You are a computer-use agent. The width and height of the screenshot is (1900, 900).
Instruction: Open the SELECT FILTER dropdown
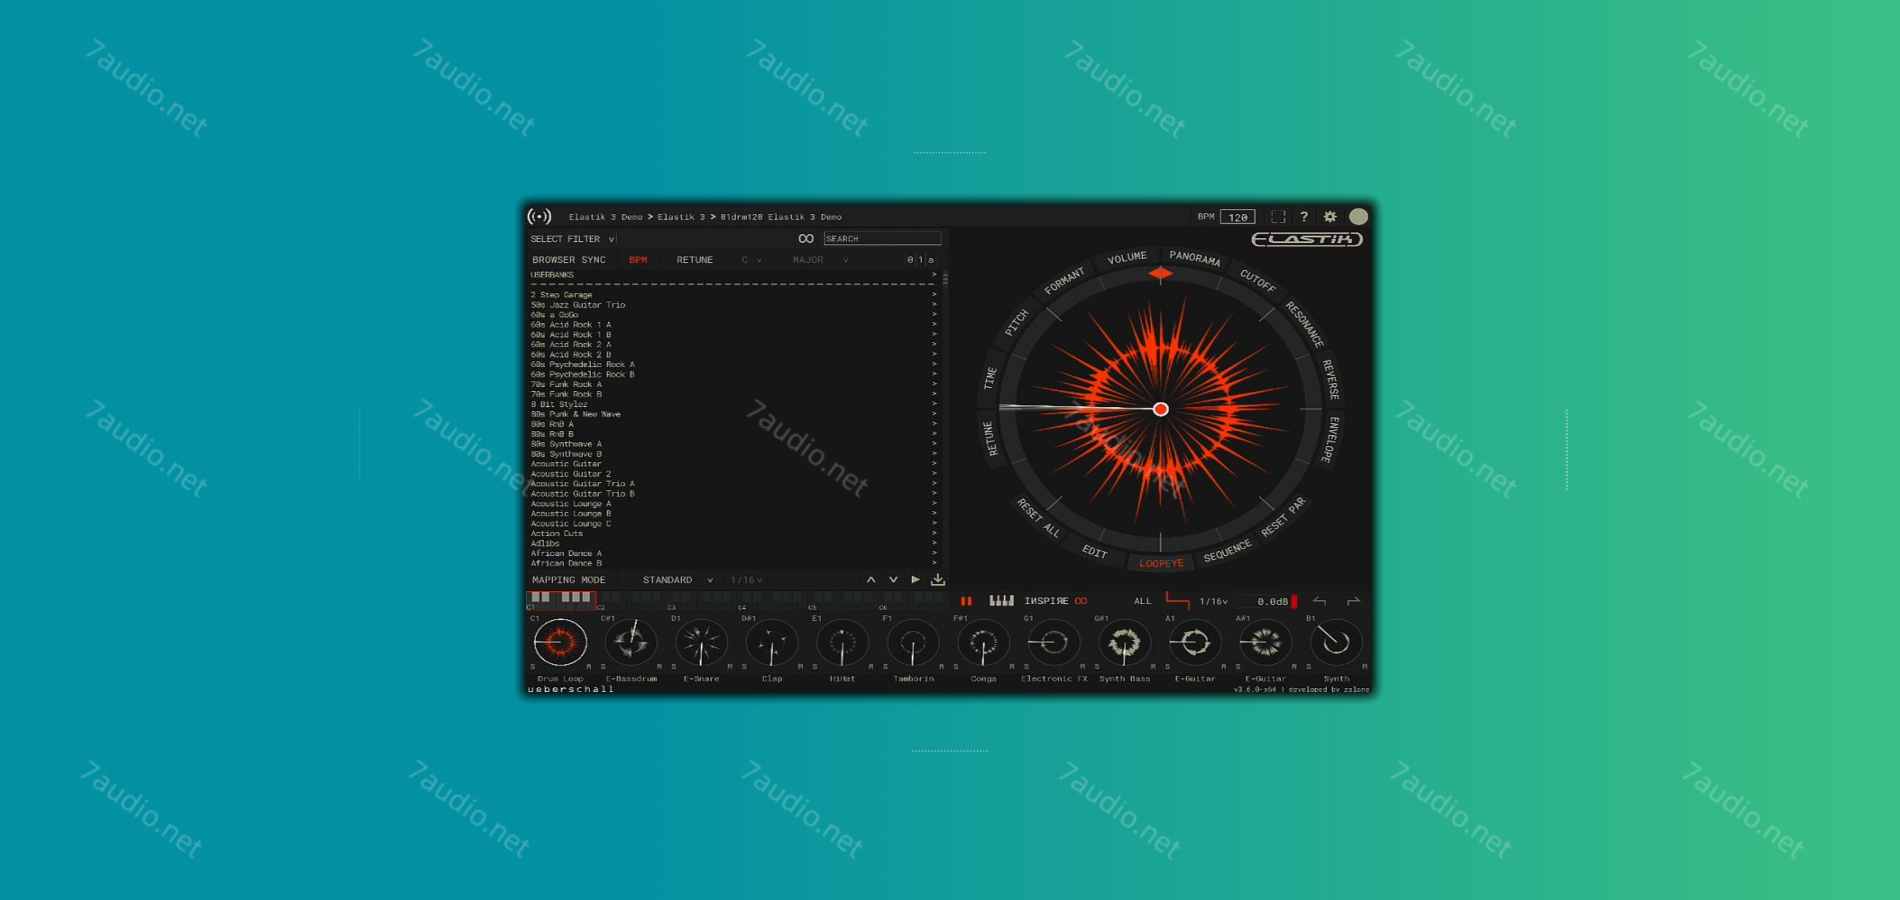pyautogui.click(x=571, y=239)
